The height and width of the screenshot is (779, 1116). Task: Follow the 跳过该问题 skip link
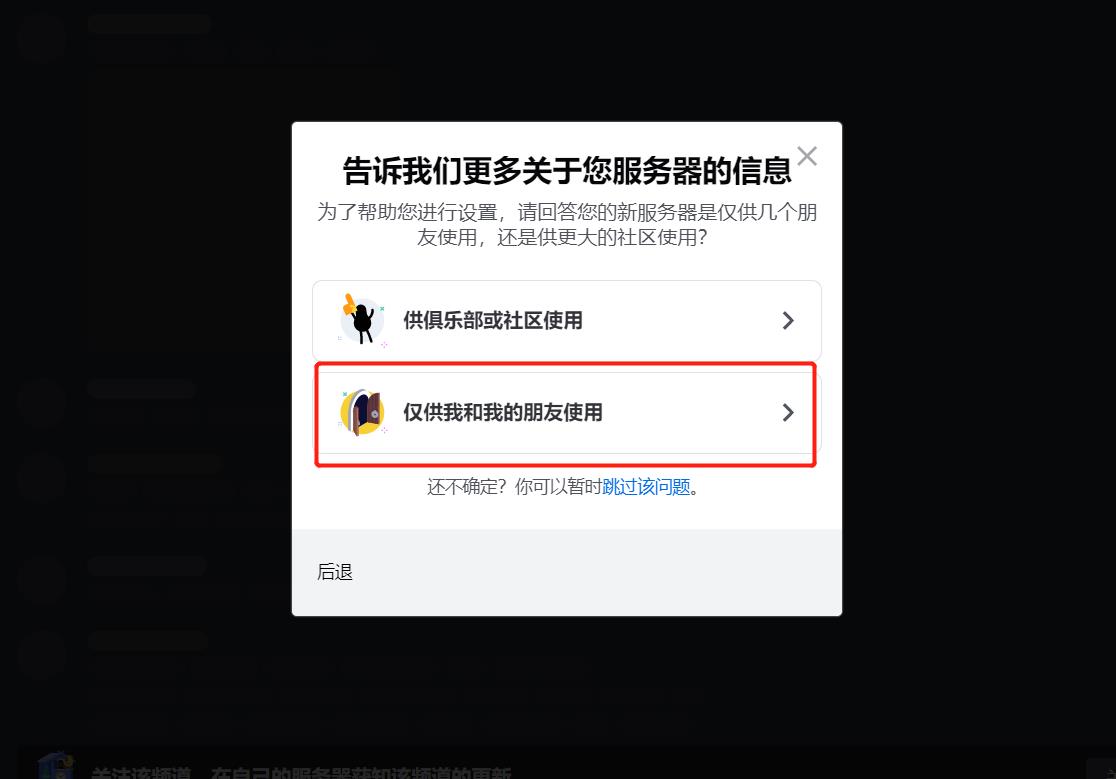click(646, 487)
